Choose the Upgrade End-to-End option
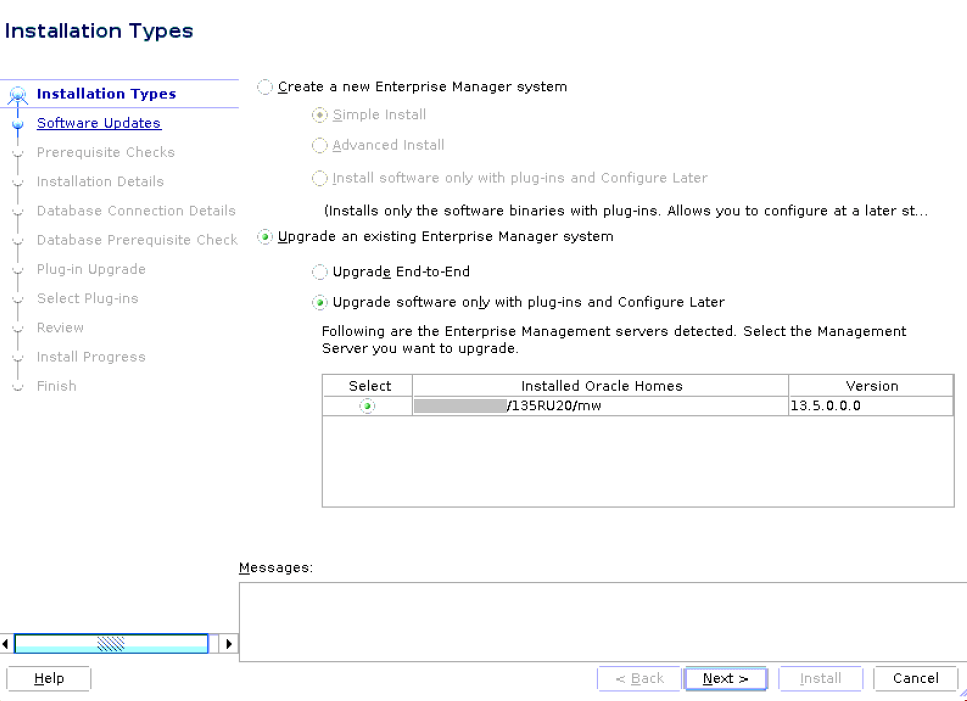Viewport: 967px width, 701px height. [319, 272]
